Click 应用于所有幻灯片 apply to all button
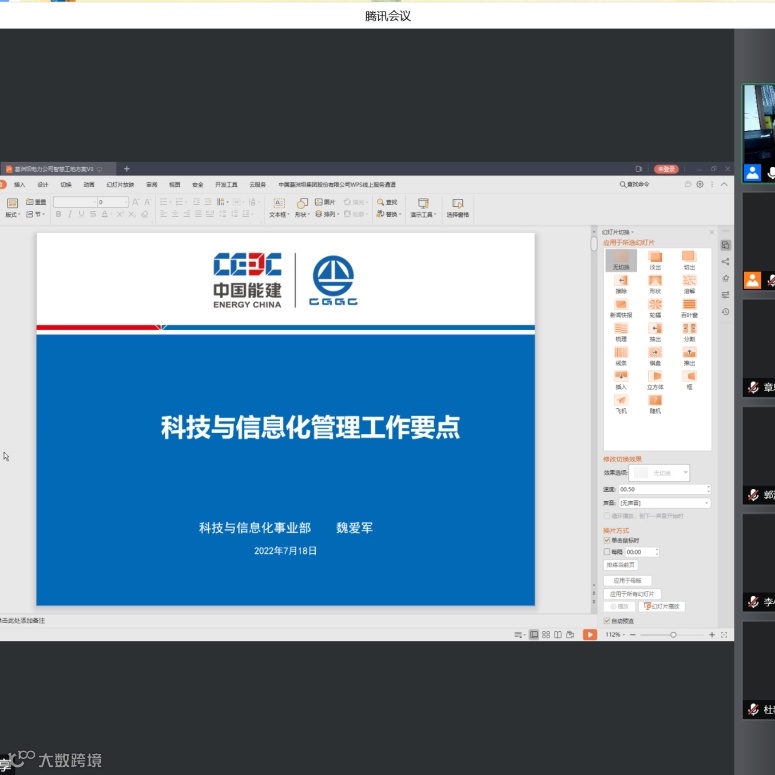The height and width of the screenshot is (775, 775). tap(632, 594)
